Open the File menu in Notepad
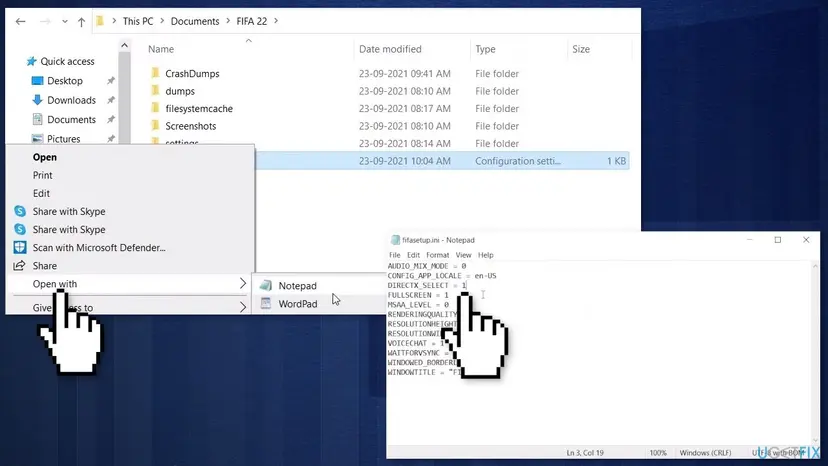Viewport: 828px width, 466px height. [x=394, y=255]
